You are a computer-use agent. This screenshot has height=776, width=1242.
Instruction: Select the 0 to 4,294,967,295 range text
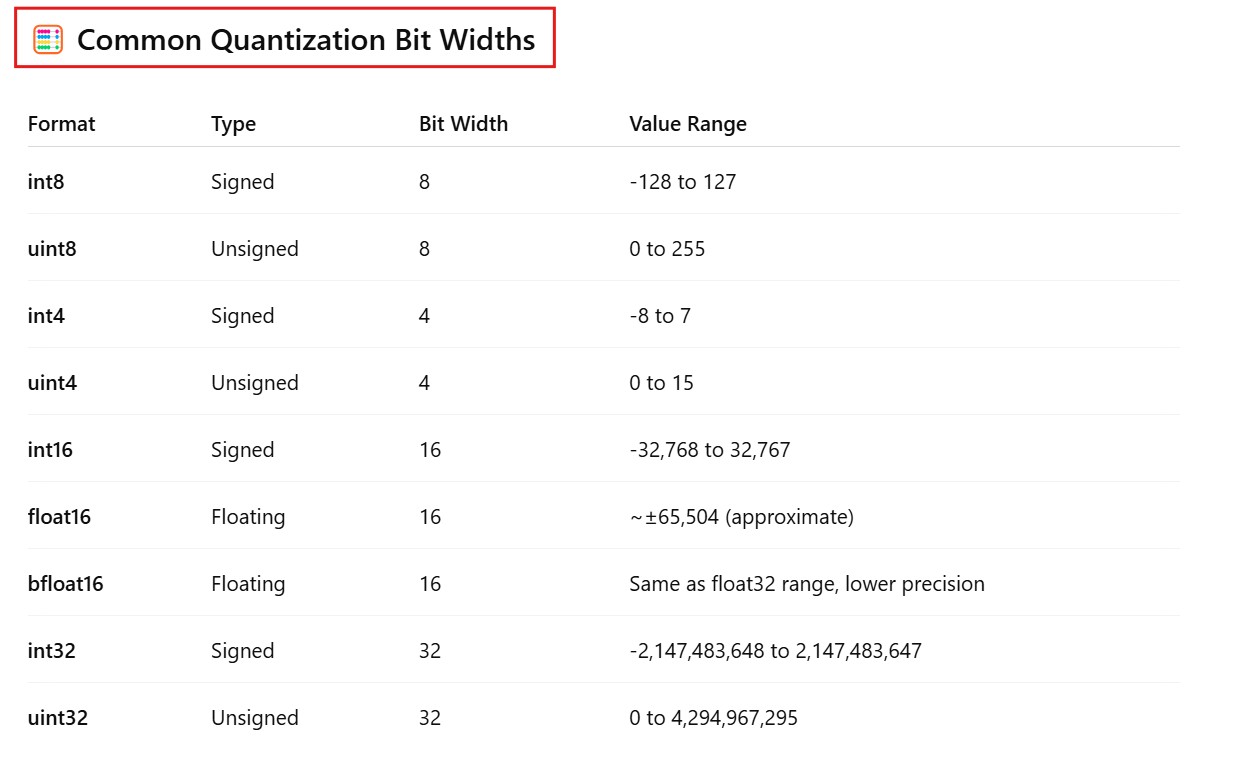[713, 718]
